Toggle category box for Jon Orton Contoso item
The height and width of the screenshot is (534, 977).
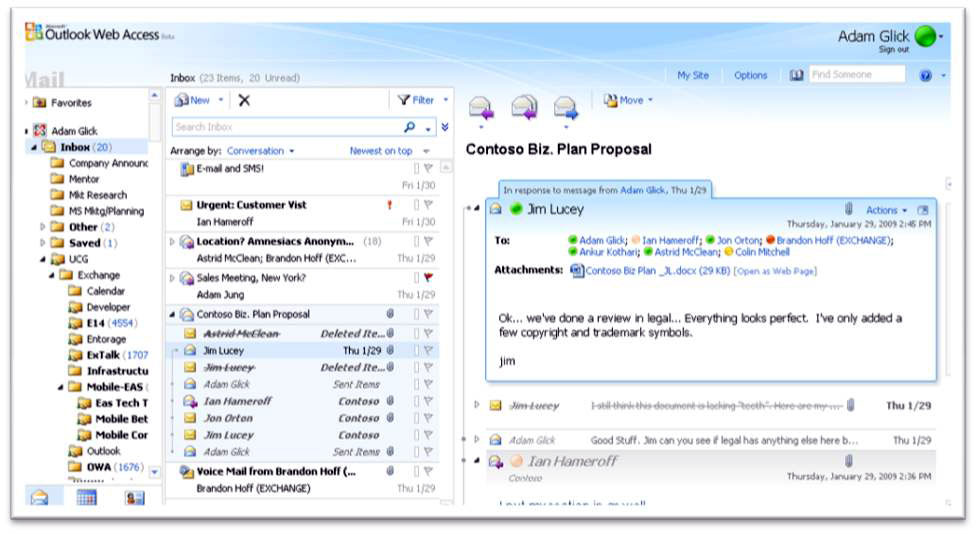tap(416, 418)
